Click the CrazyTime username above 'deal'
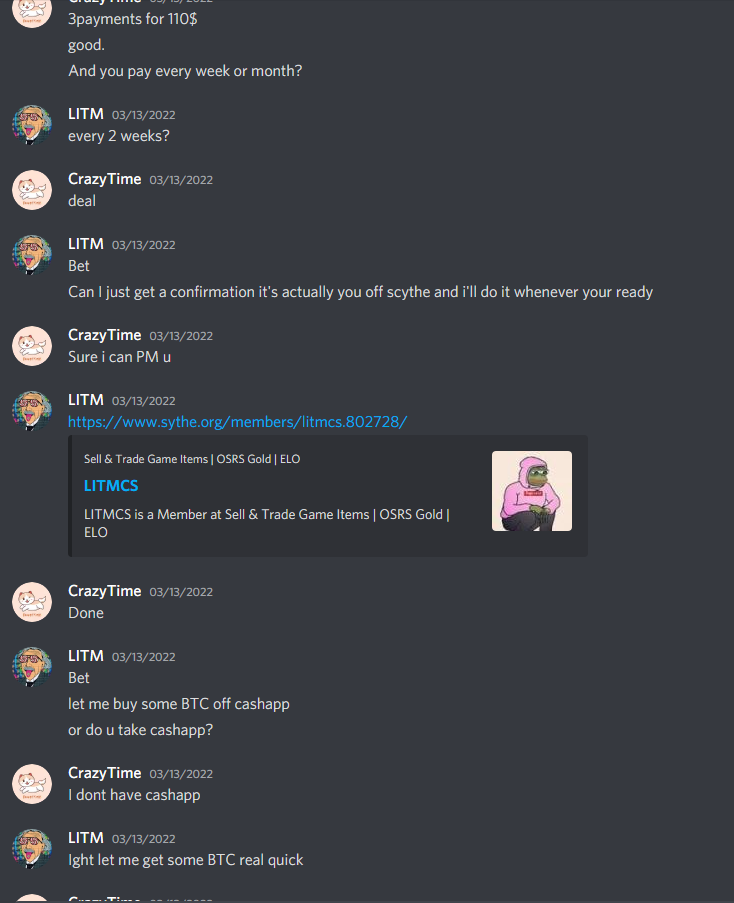The width and height of the screenshot is (734, 903). pos(105,179)
